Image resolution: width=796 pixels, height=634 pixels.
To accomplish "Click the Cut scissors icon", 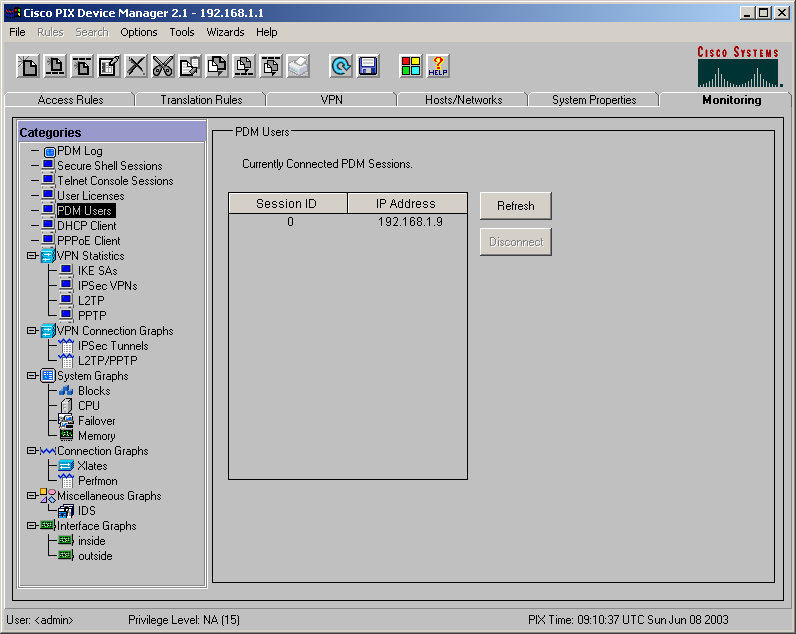I will 163,66.
